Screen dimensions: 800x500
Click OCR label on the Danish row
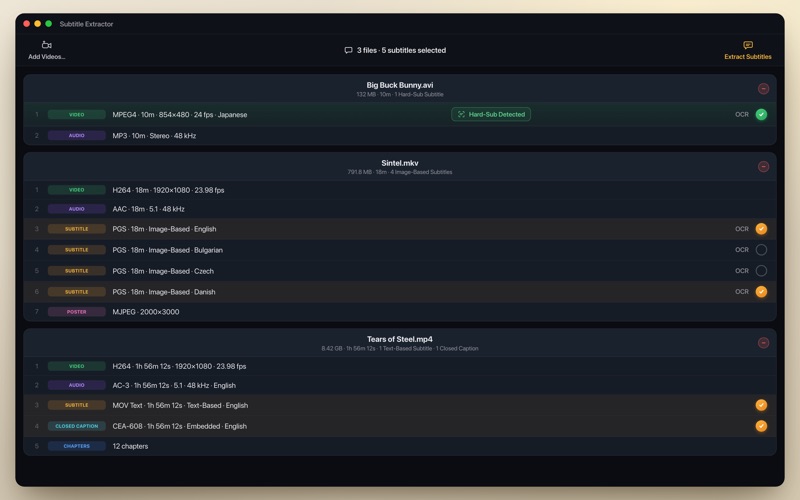742,291
